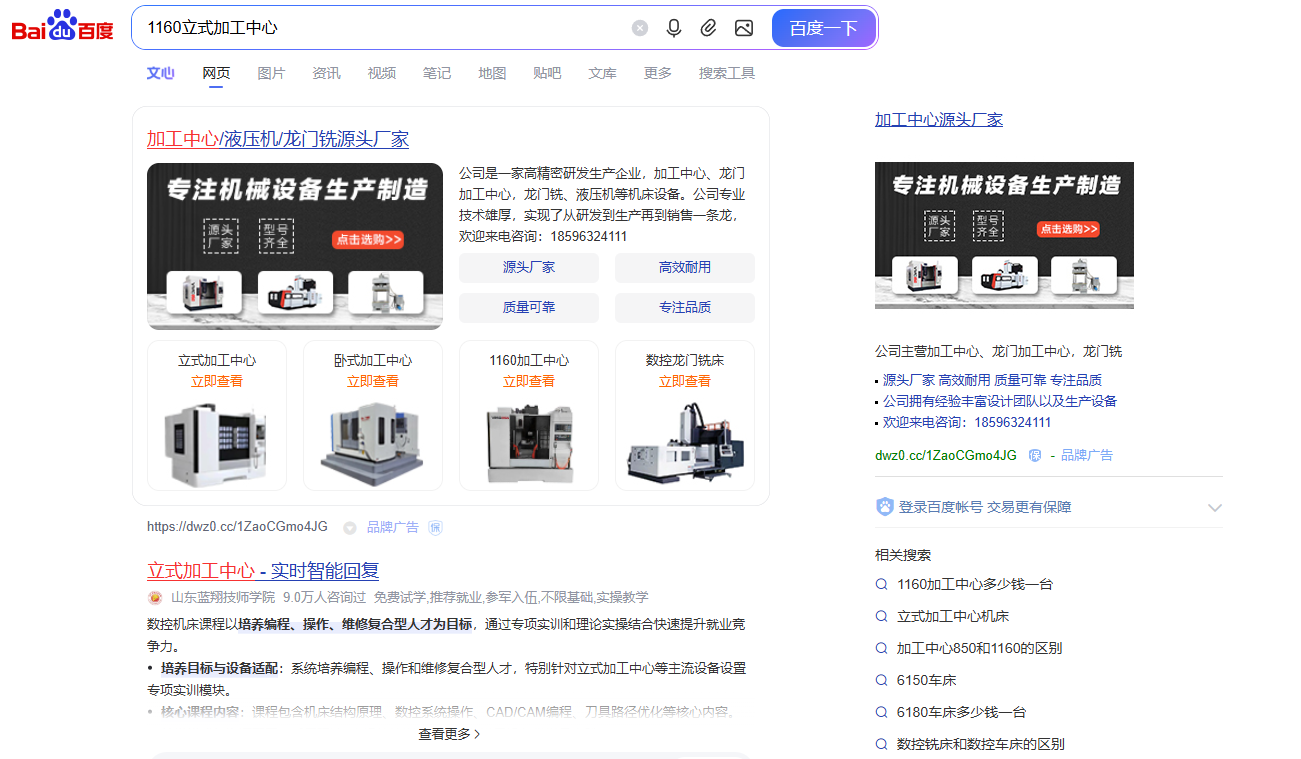Click 立即查看 under 卧式加工中心
The height and width of the screenshot is (759, 1301).
373,382
